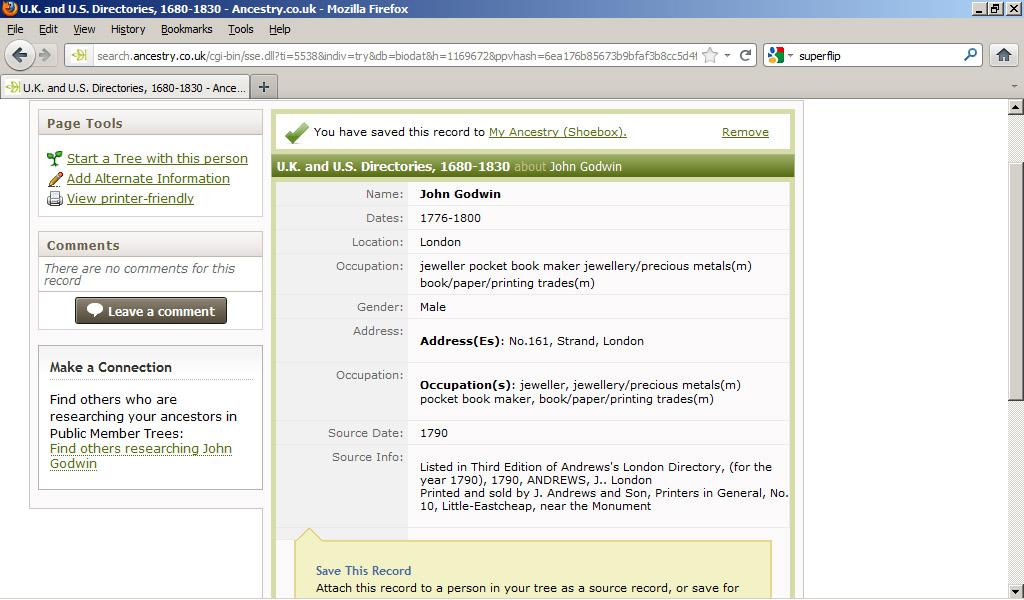
Task: Open the Edit menu
Action: point(48,29)
